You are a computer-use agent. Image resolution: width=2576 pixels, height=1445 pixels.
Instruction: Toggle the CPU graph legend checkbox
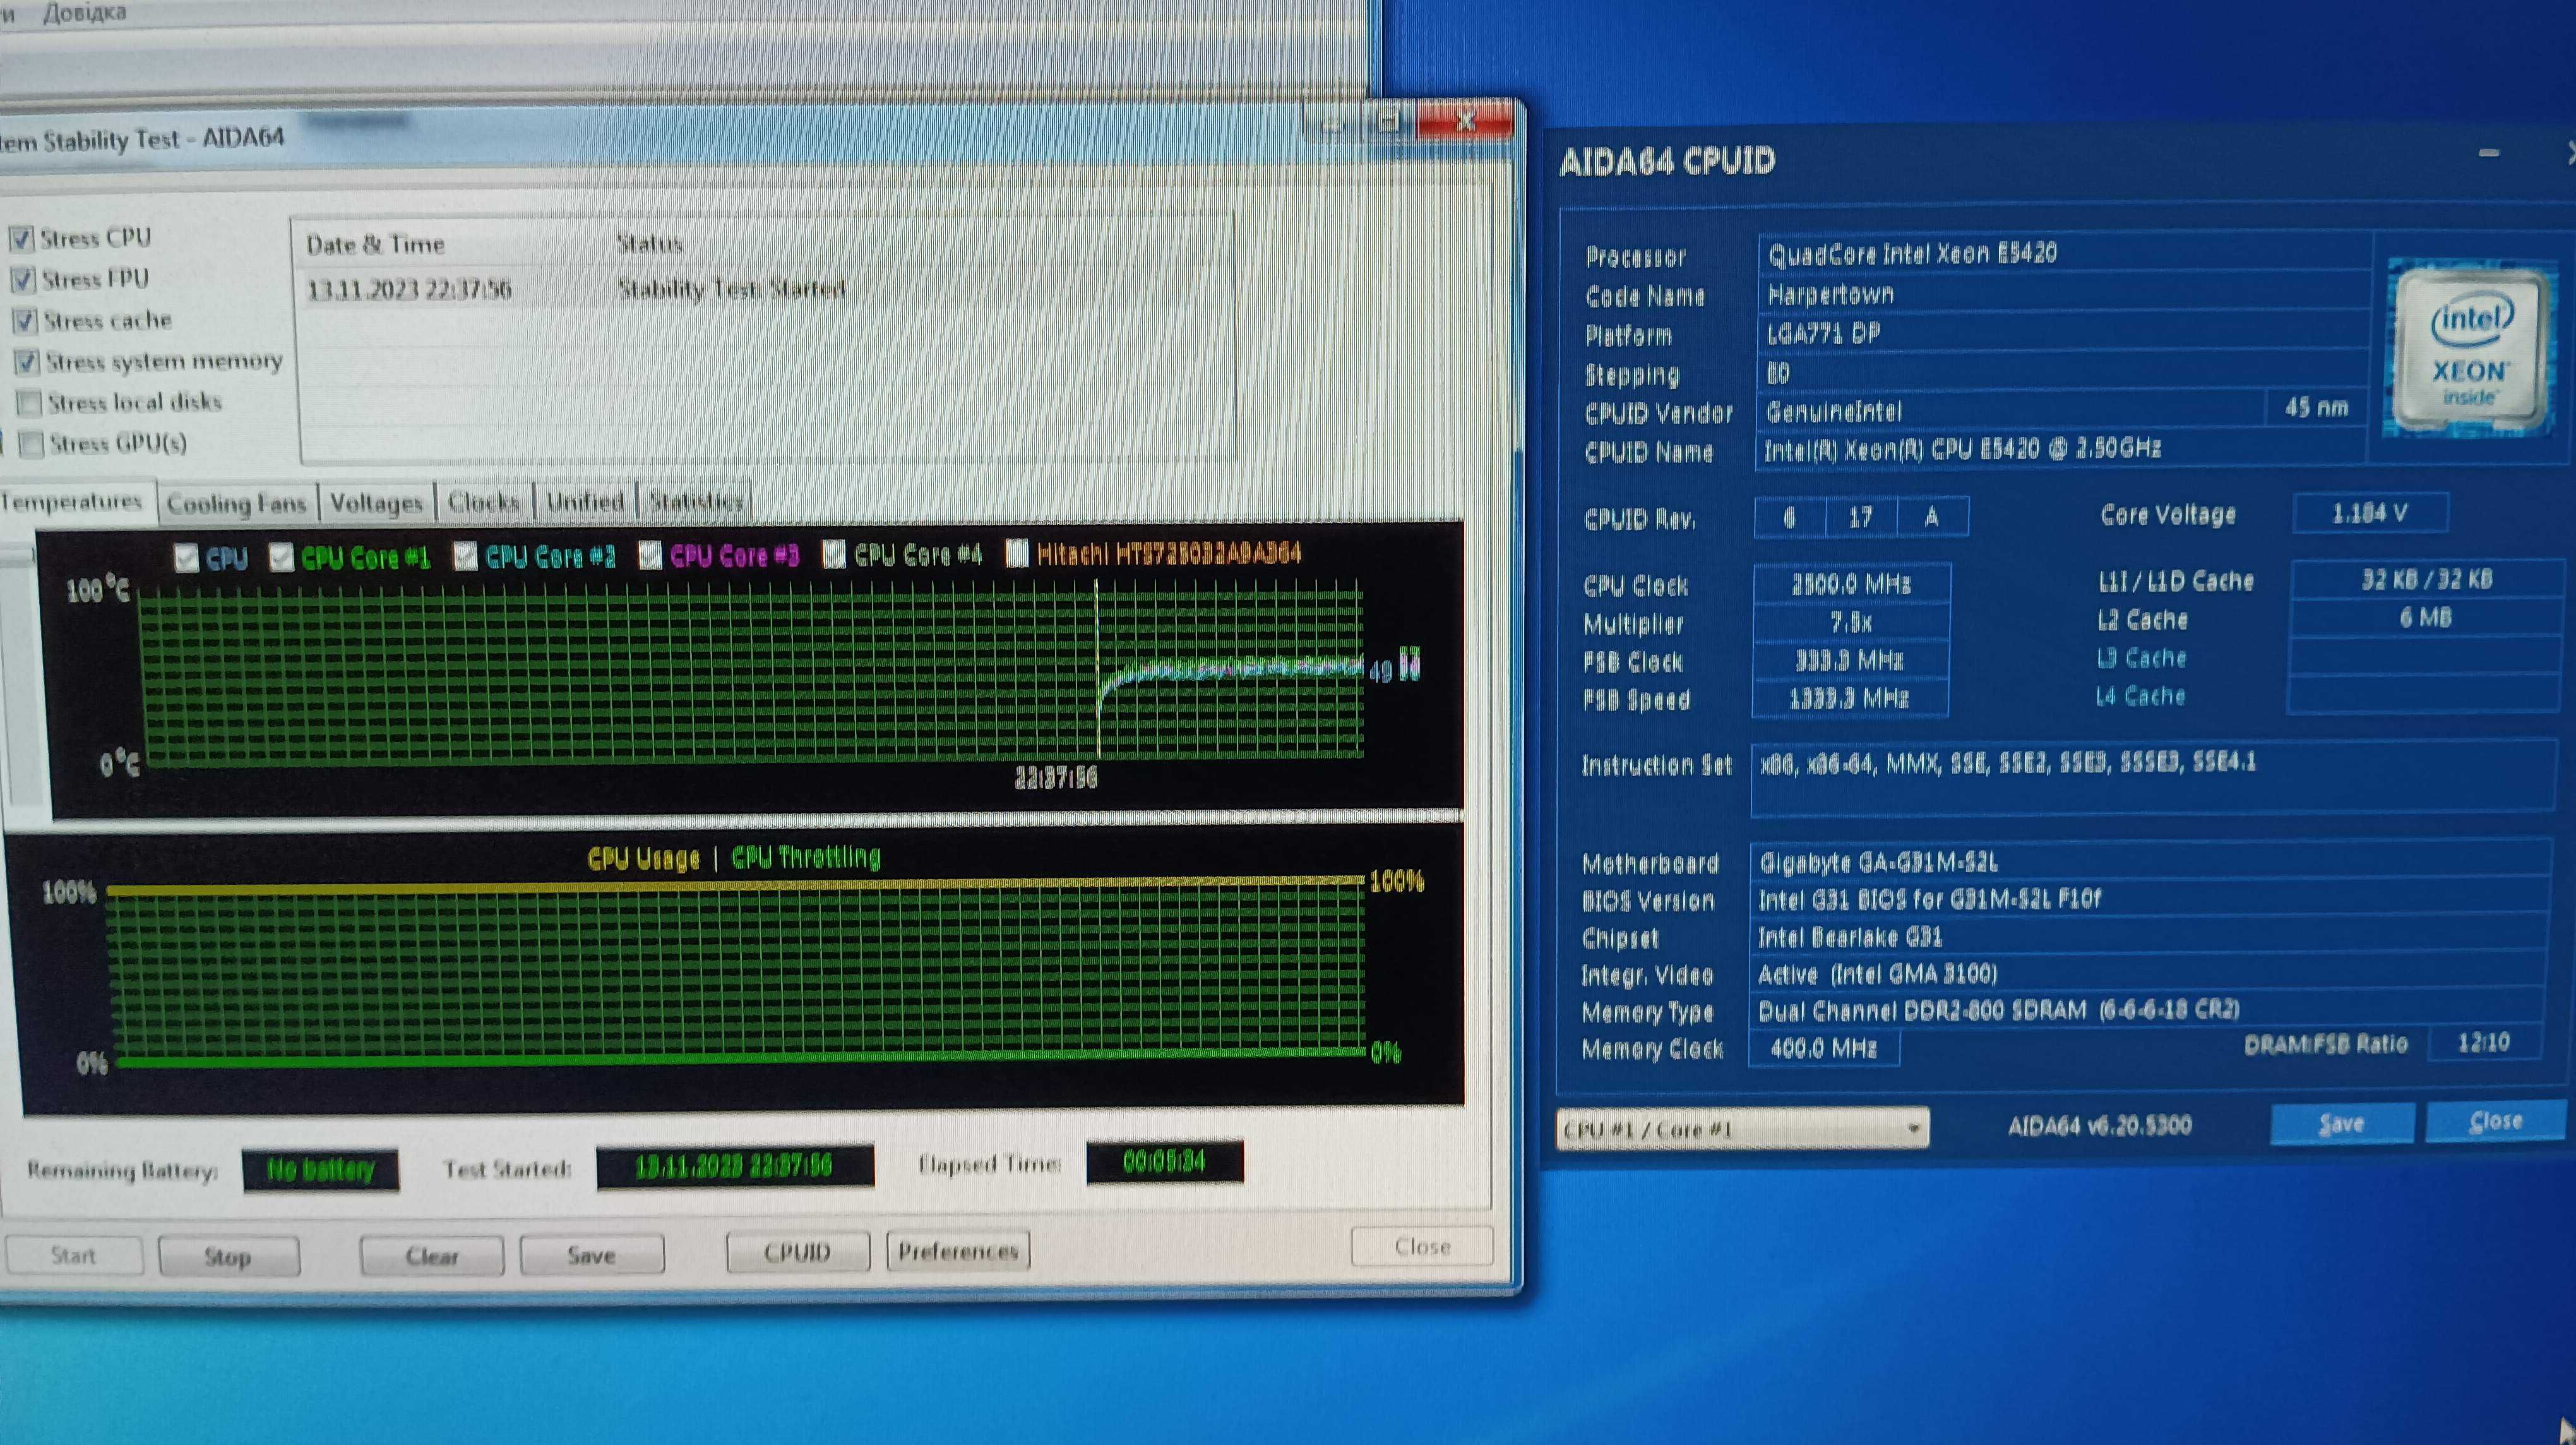click(186, 558)
